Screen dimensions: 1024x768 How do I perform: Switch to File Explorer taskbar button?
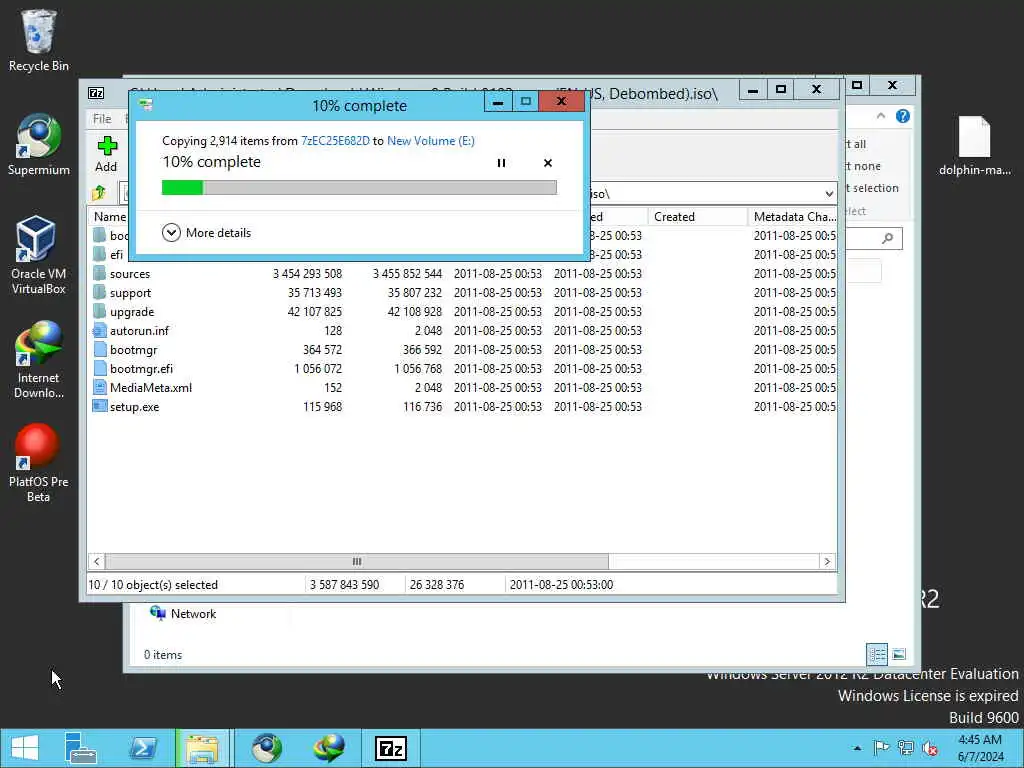(202, 748)
